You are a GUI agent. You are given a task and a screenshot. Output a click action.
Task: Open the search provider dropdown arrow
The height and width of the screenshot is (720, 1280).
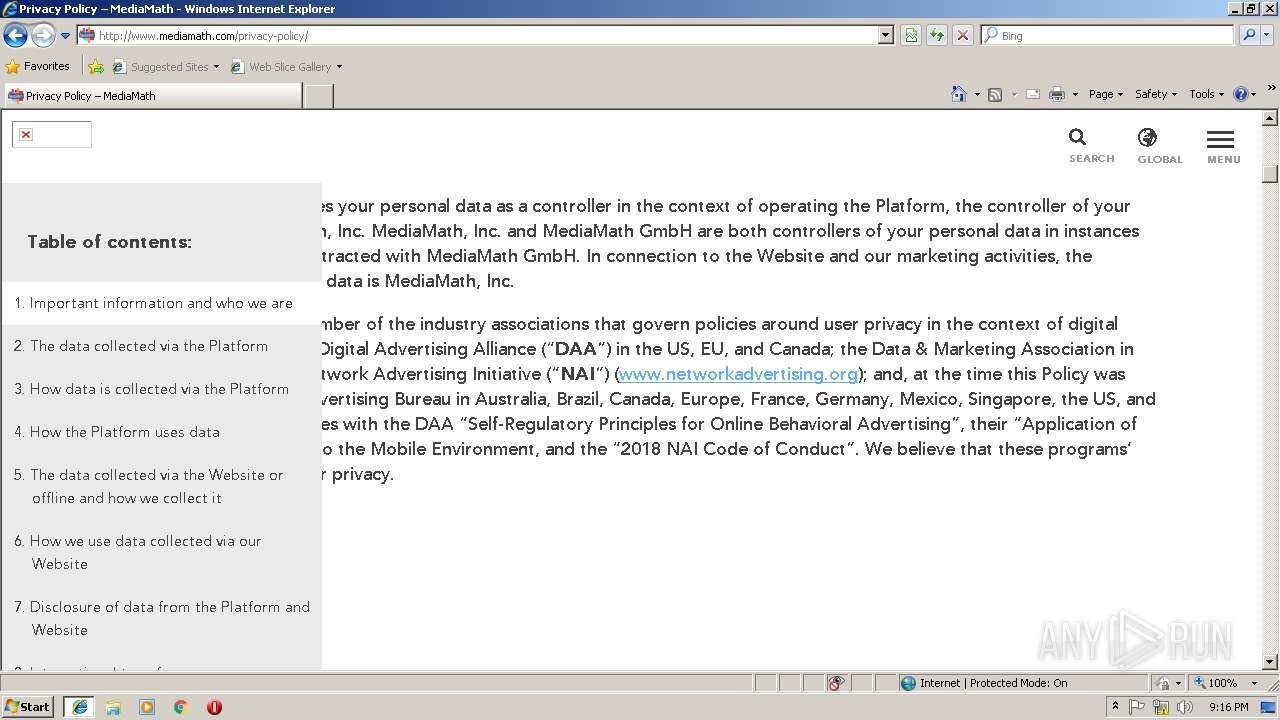[x=1268, y=35]
